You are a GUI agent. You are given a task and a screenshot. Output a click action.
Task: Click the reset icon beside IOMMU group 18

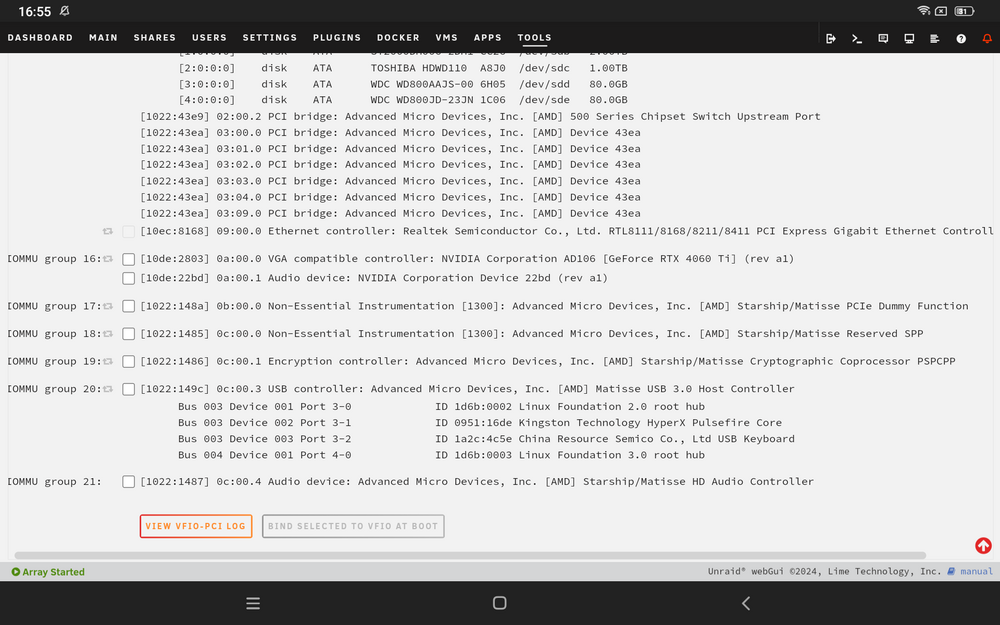click(108, 334)
